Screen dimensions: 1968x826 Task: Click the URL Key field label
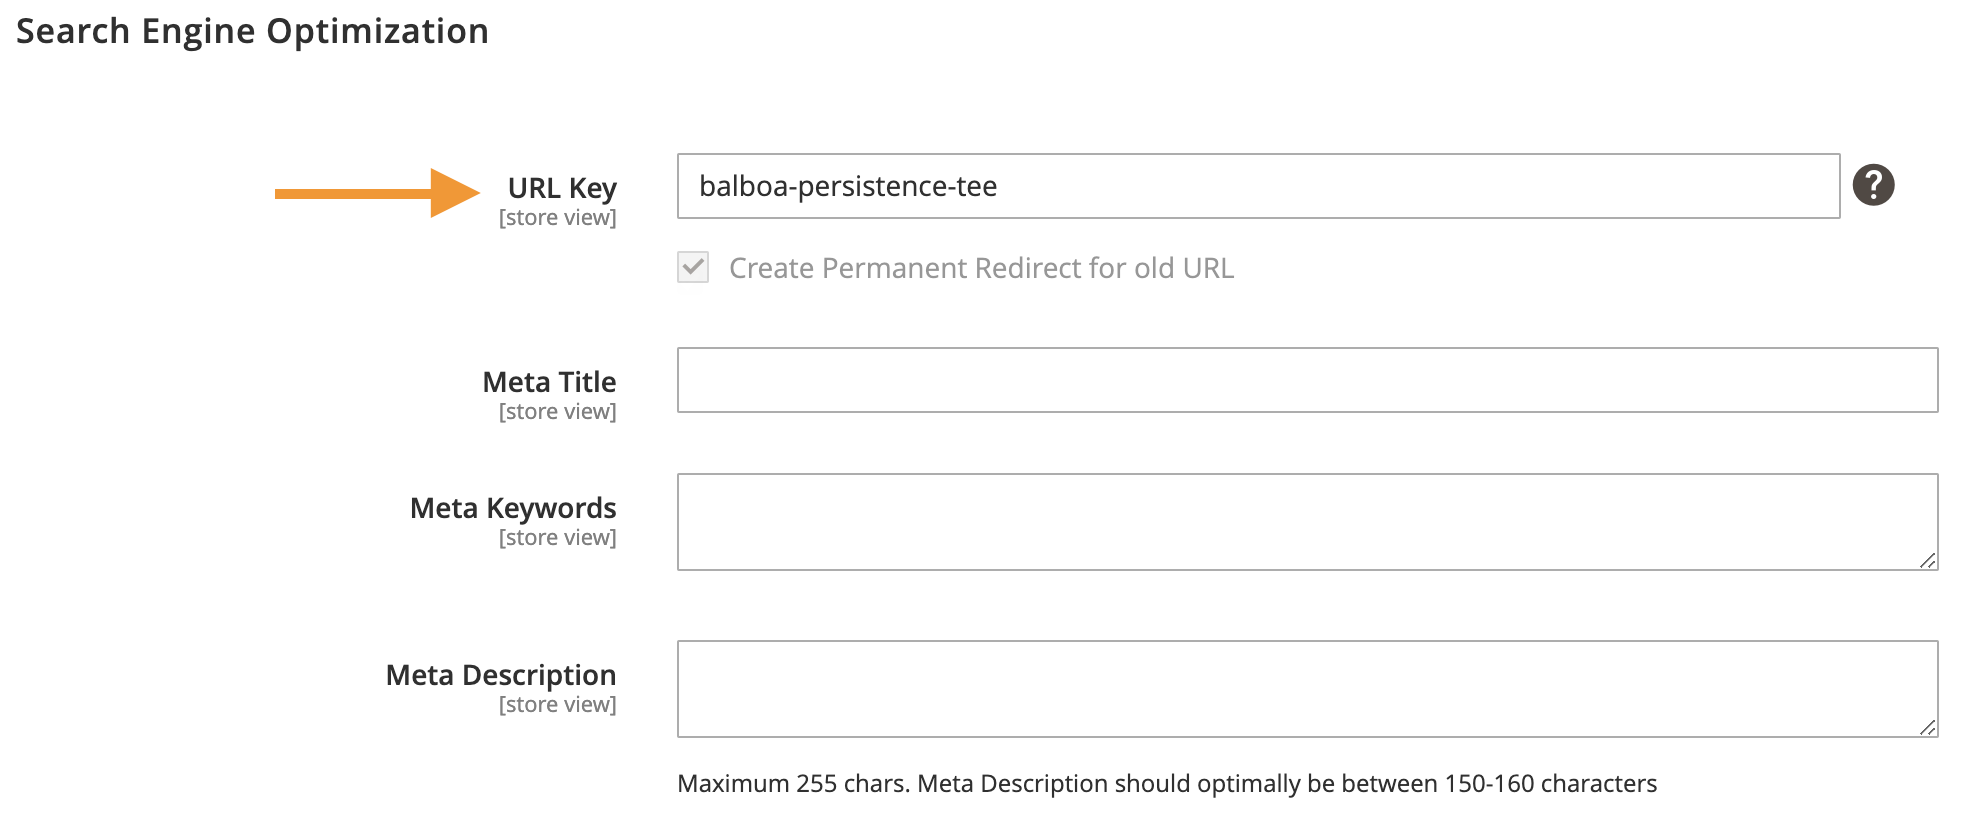(x=563, y=187)
